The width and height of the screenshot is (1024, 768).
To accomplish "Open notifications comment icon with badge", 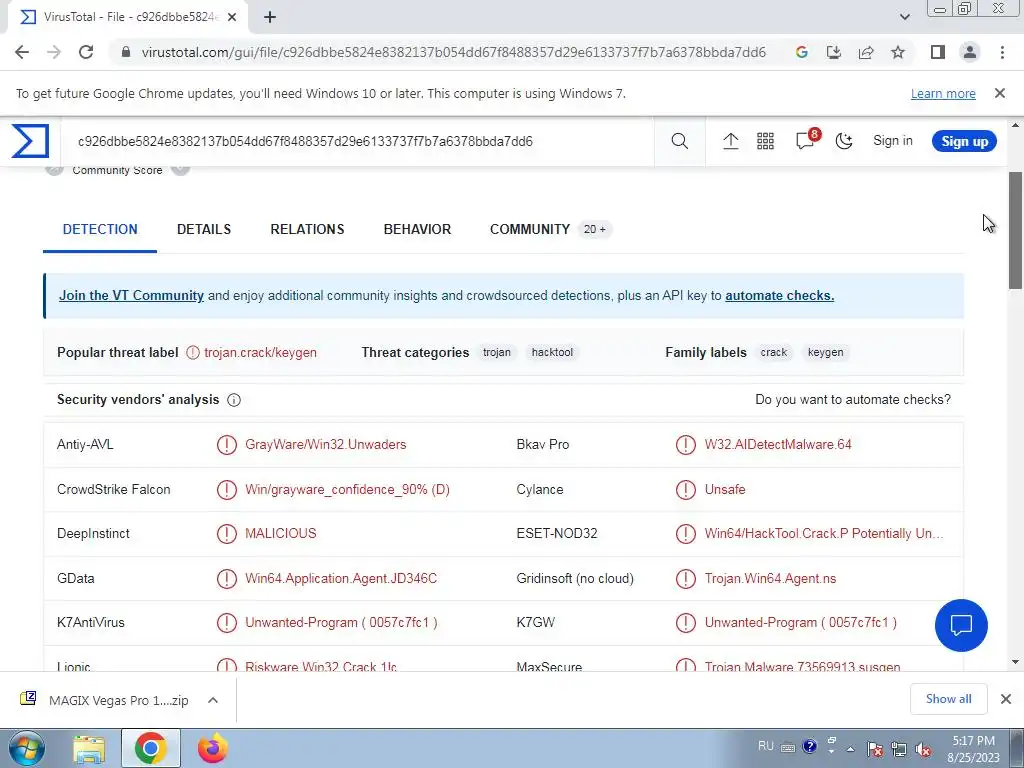I will click(806, 140).
